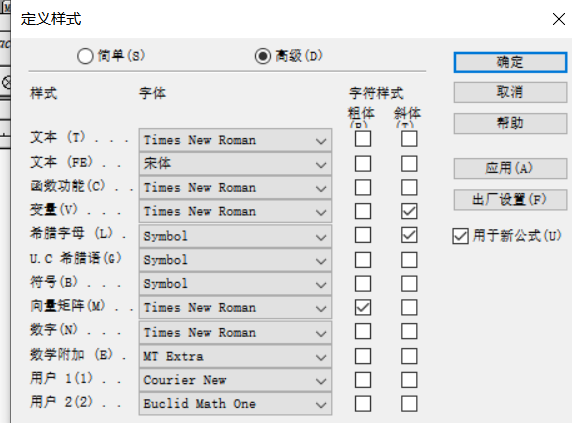Close the 定义样式 dialog
This screenshot has width=572, height=423.
[559, 19]
